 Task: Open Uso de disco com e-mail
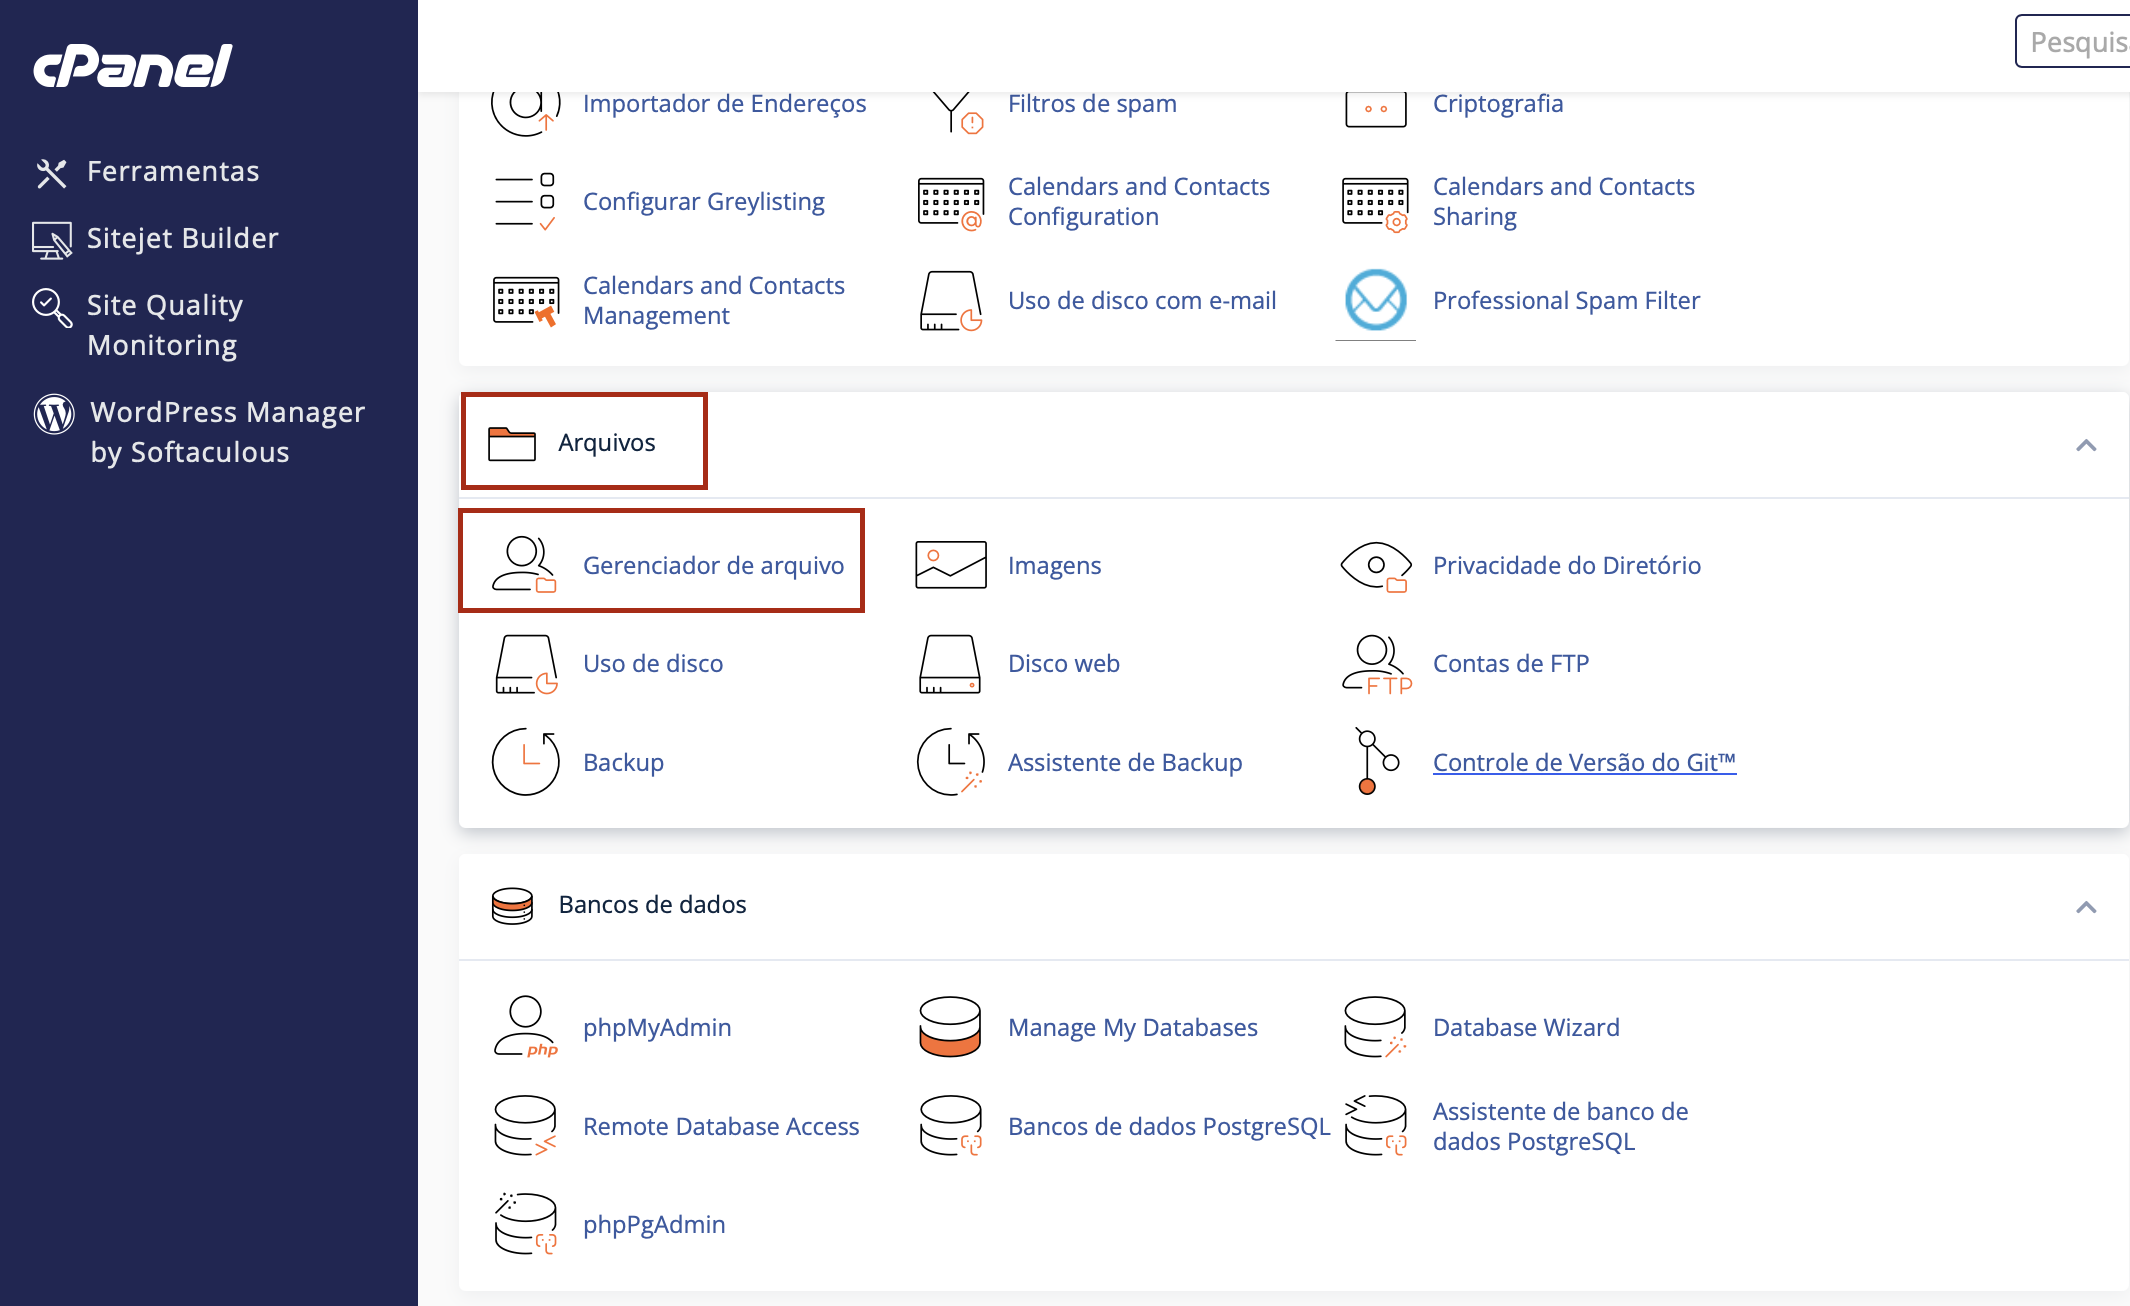point(1142,301)
